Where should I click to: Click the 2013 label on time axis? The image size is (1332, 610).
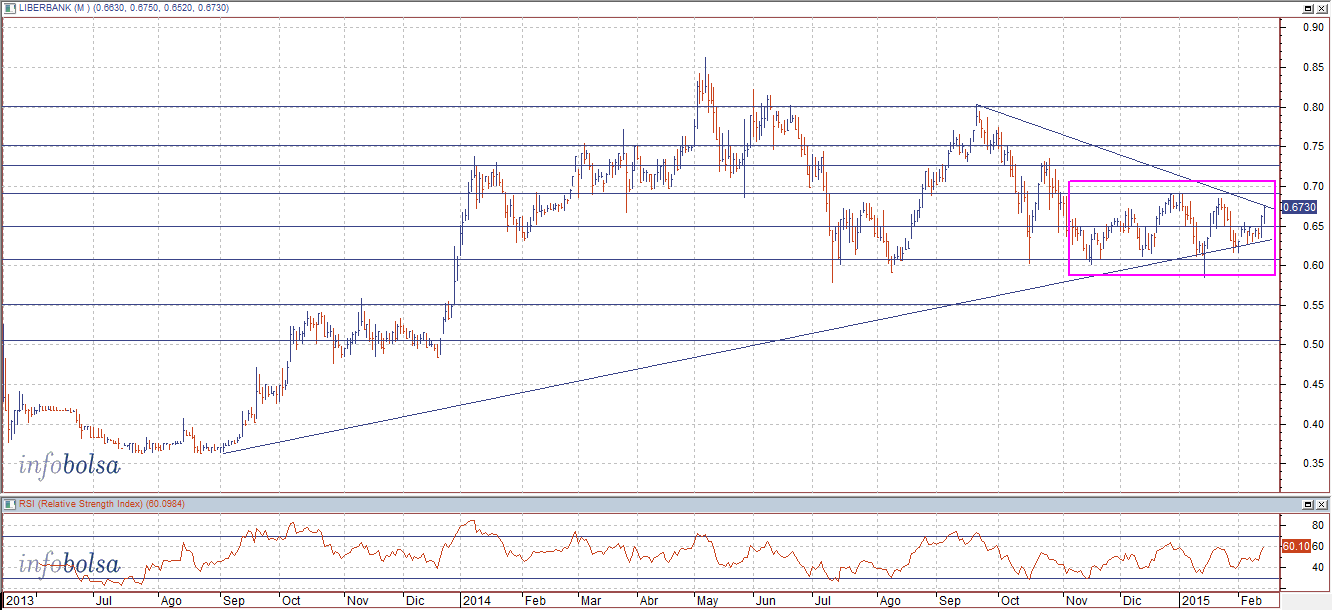pos(19,601)
